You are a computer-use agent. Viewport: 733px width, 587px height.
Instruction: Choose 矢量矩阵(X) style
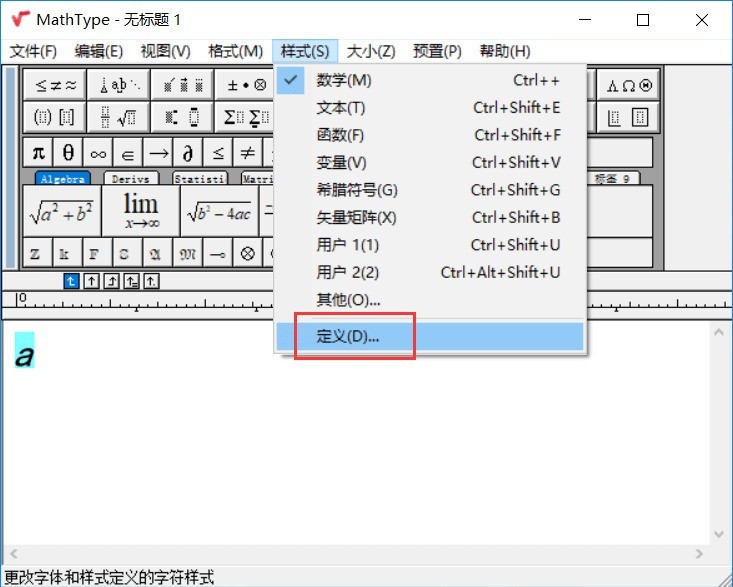click(430, 218)
